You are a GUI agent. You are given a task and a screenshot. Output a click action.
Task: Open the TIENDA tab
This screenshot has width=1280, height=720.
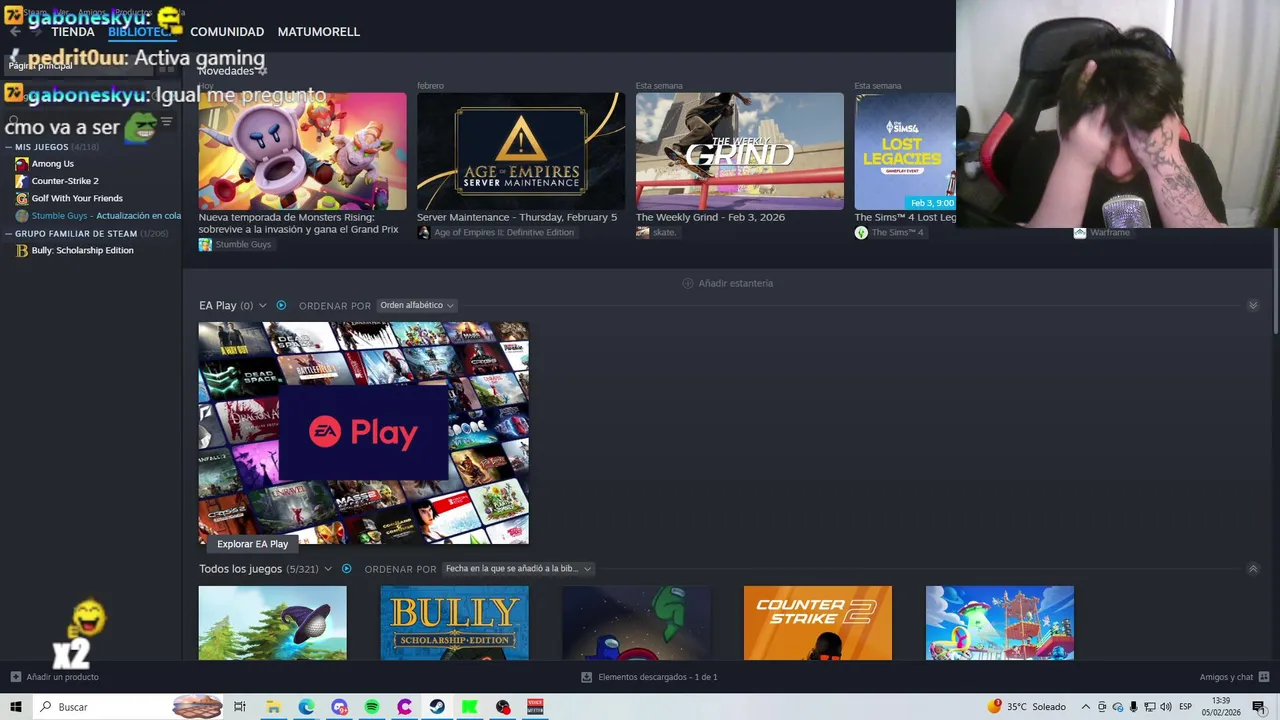coord(73,32)
